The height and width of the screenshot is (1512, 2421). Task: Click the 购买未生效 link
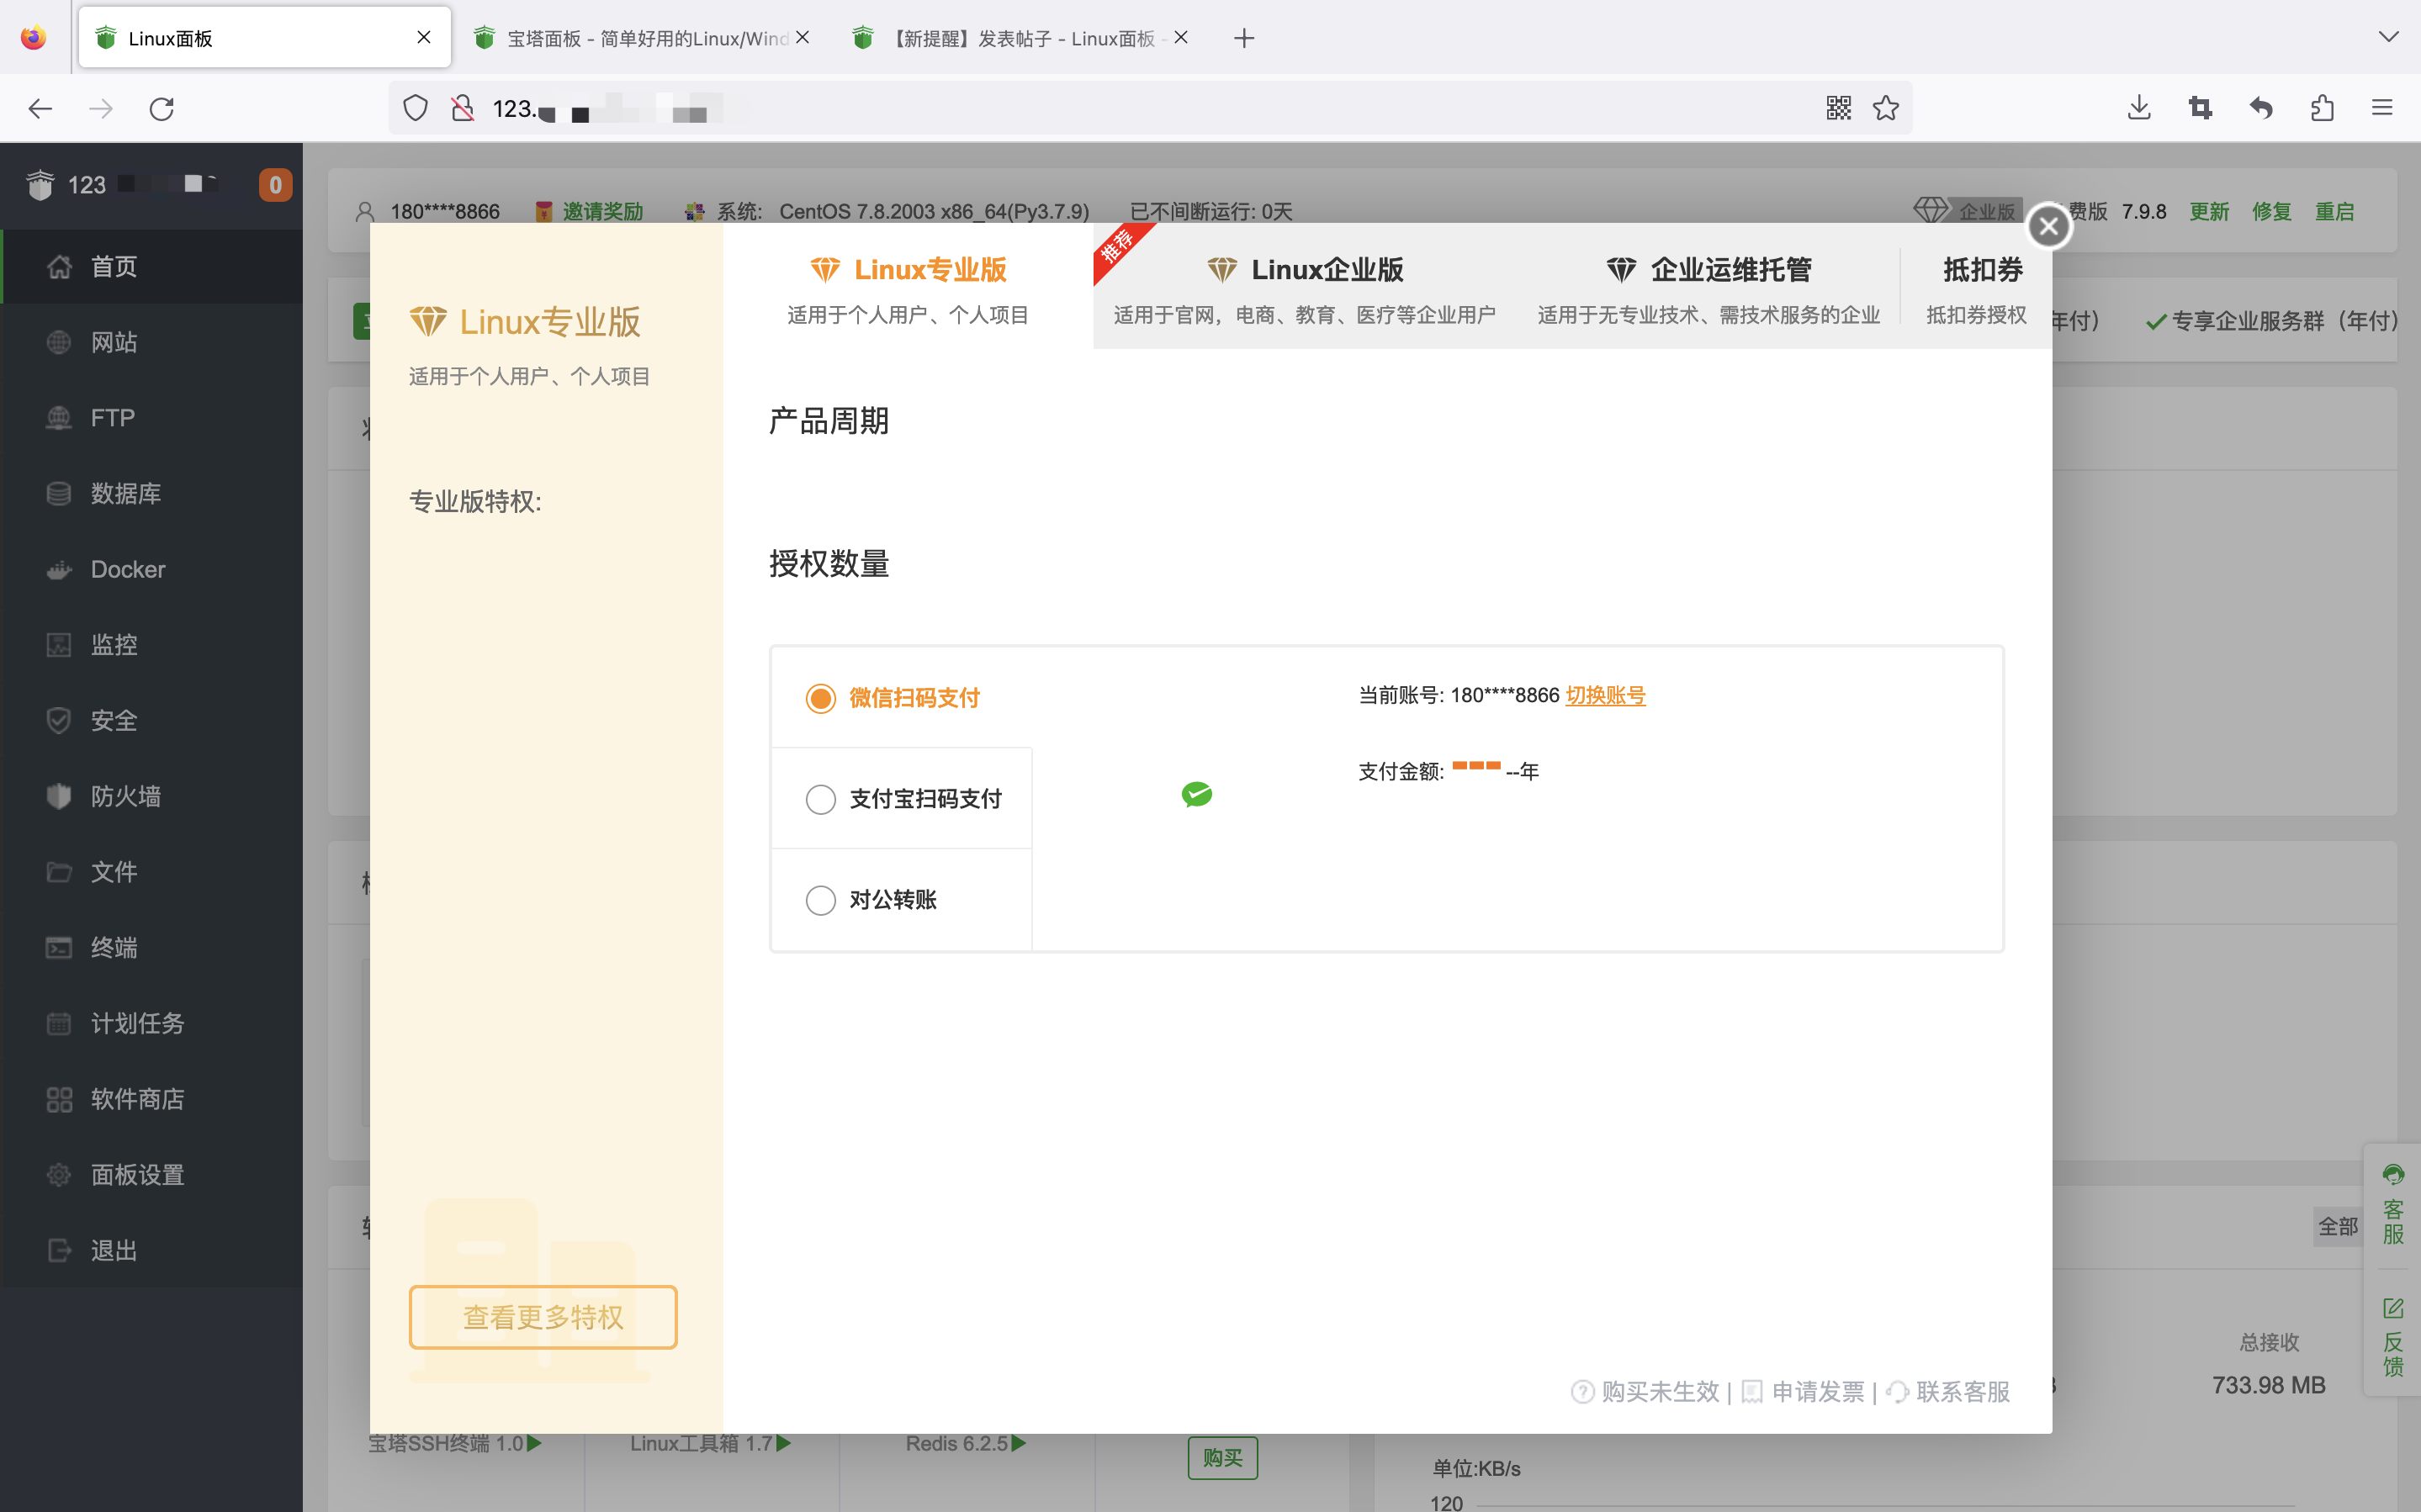(1646, 1391)
